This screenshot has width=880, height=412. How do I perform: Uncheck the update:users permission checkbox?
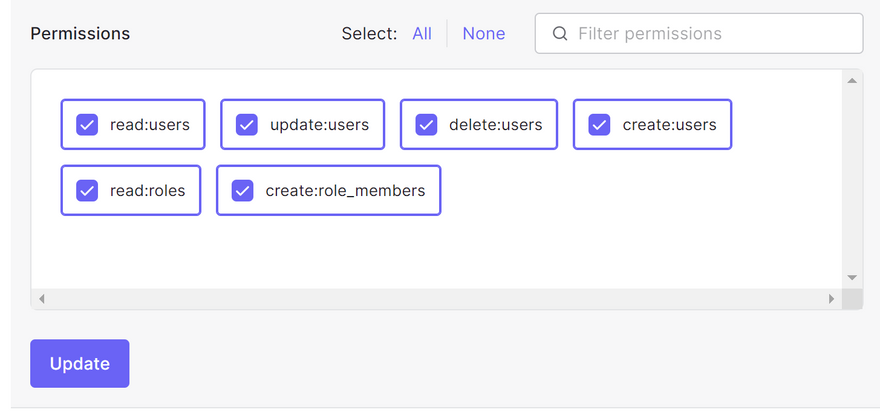(247, 125)
